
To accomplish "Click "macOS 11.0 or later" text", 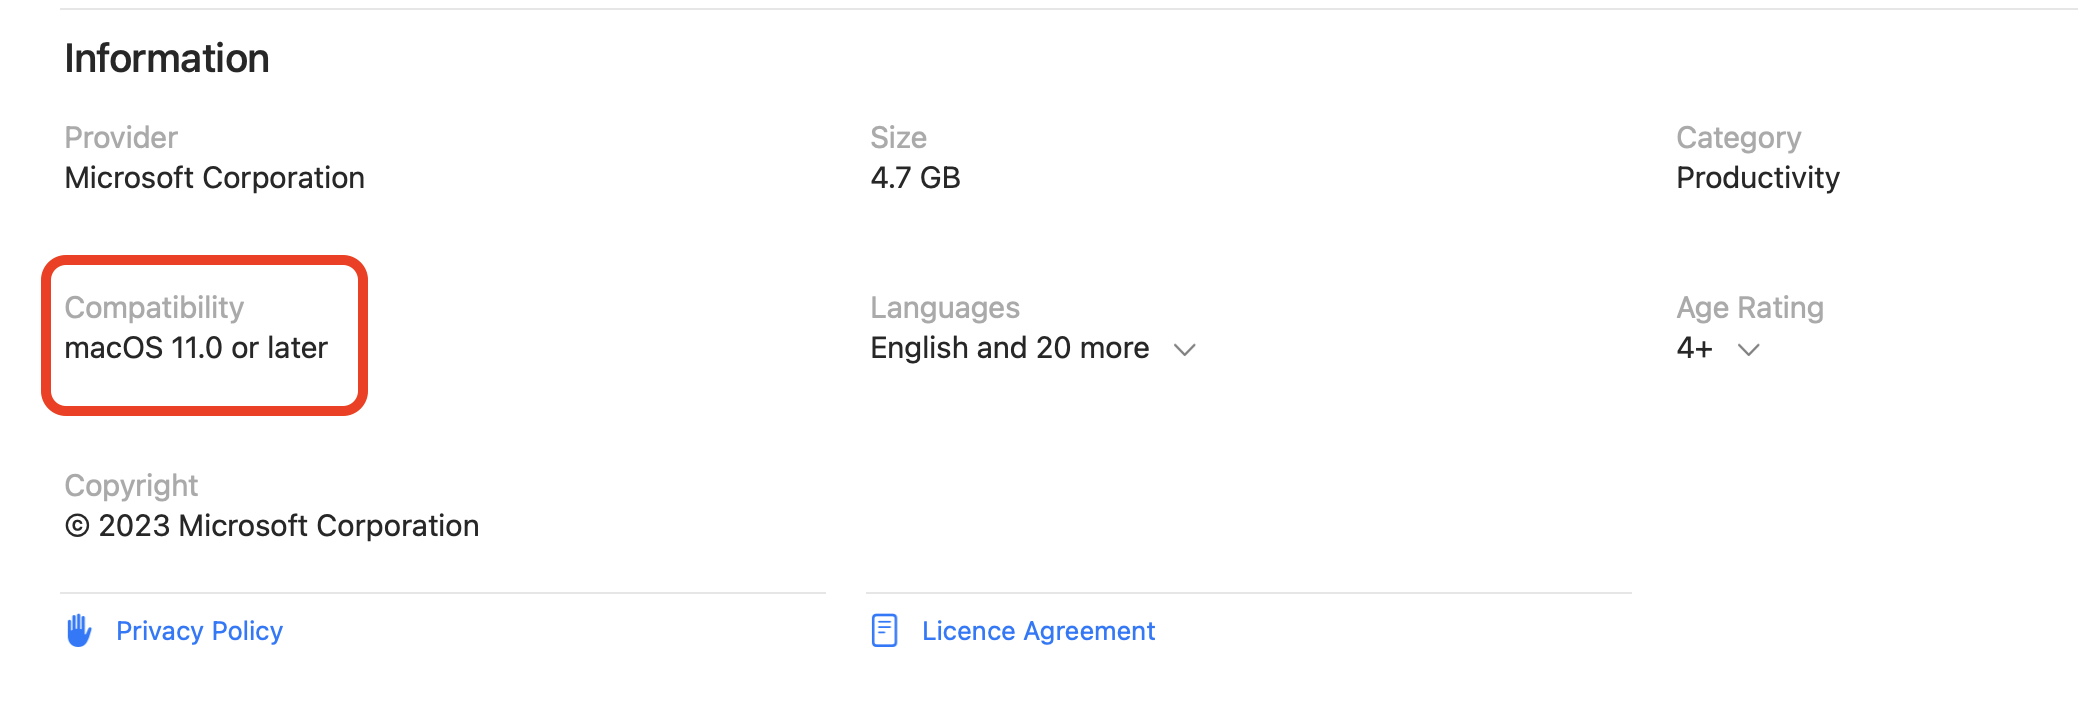I will point(196,348).
